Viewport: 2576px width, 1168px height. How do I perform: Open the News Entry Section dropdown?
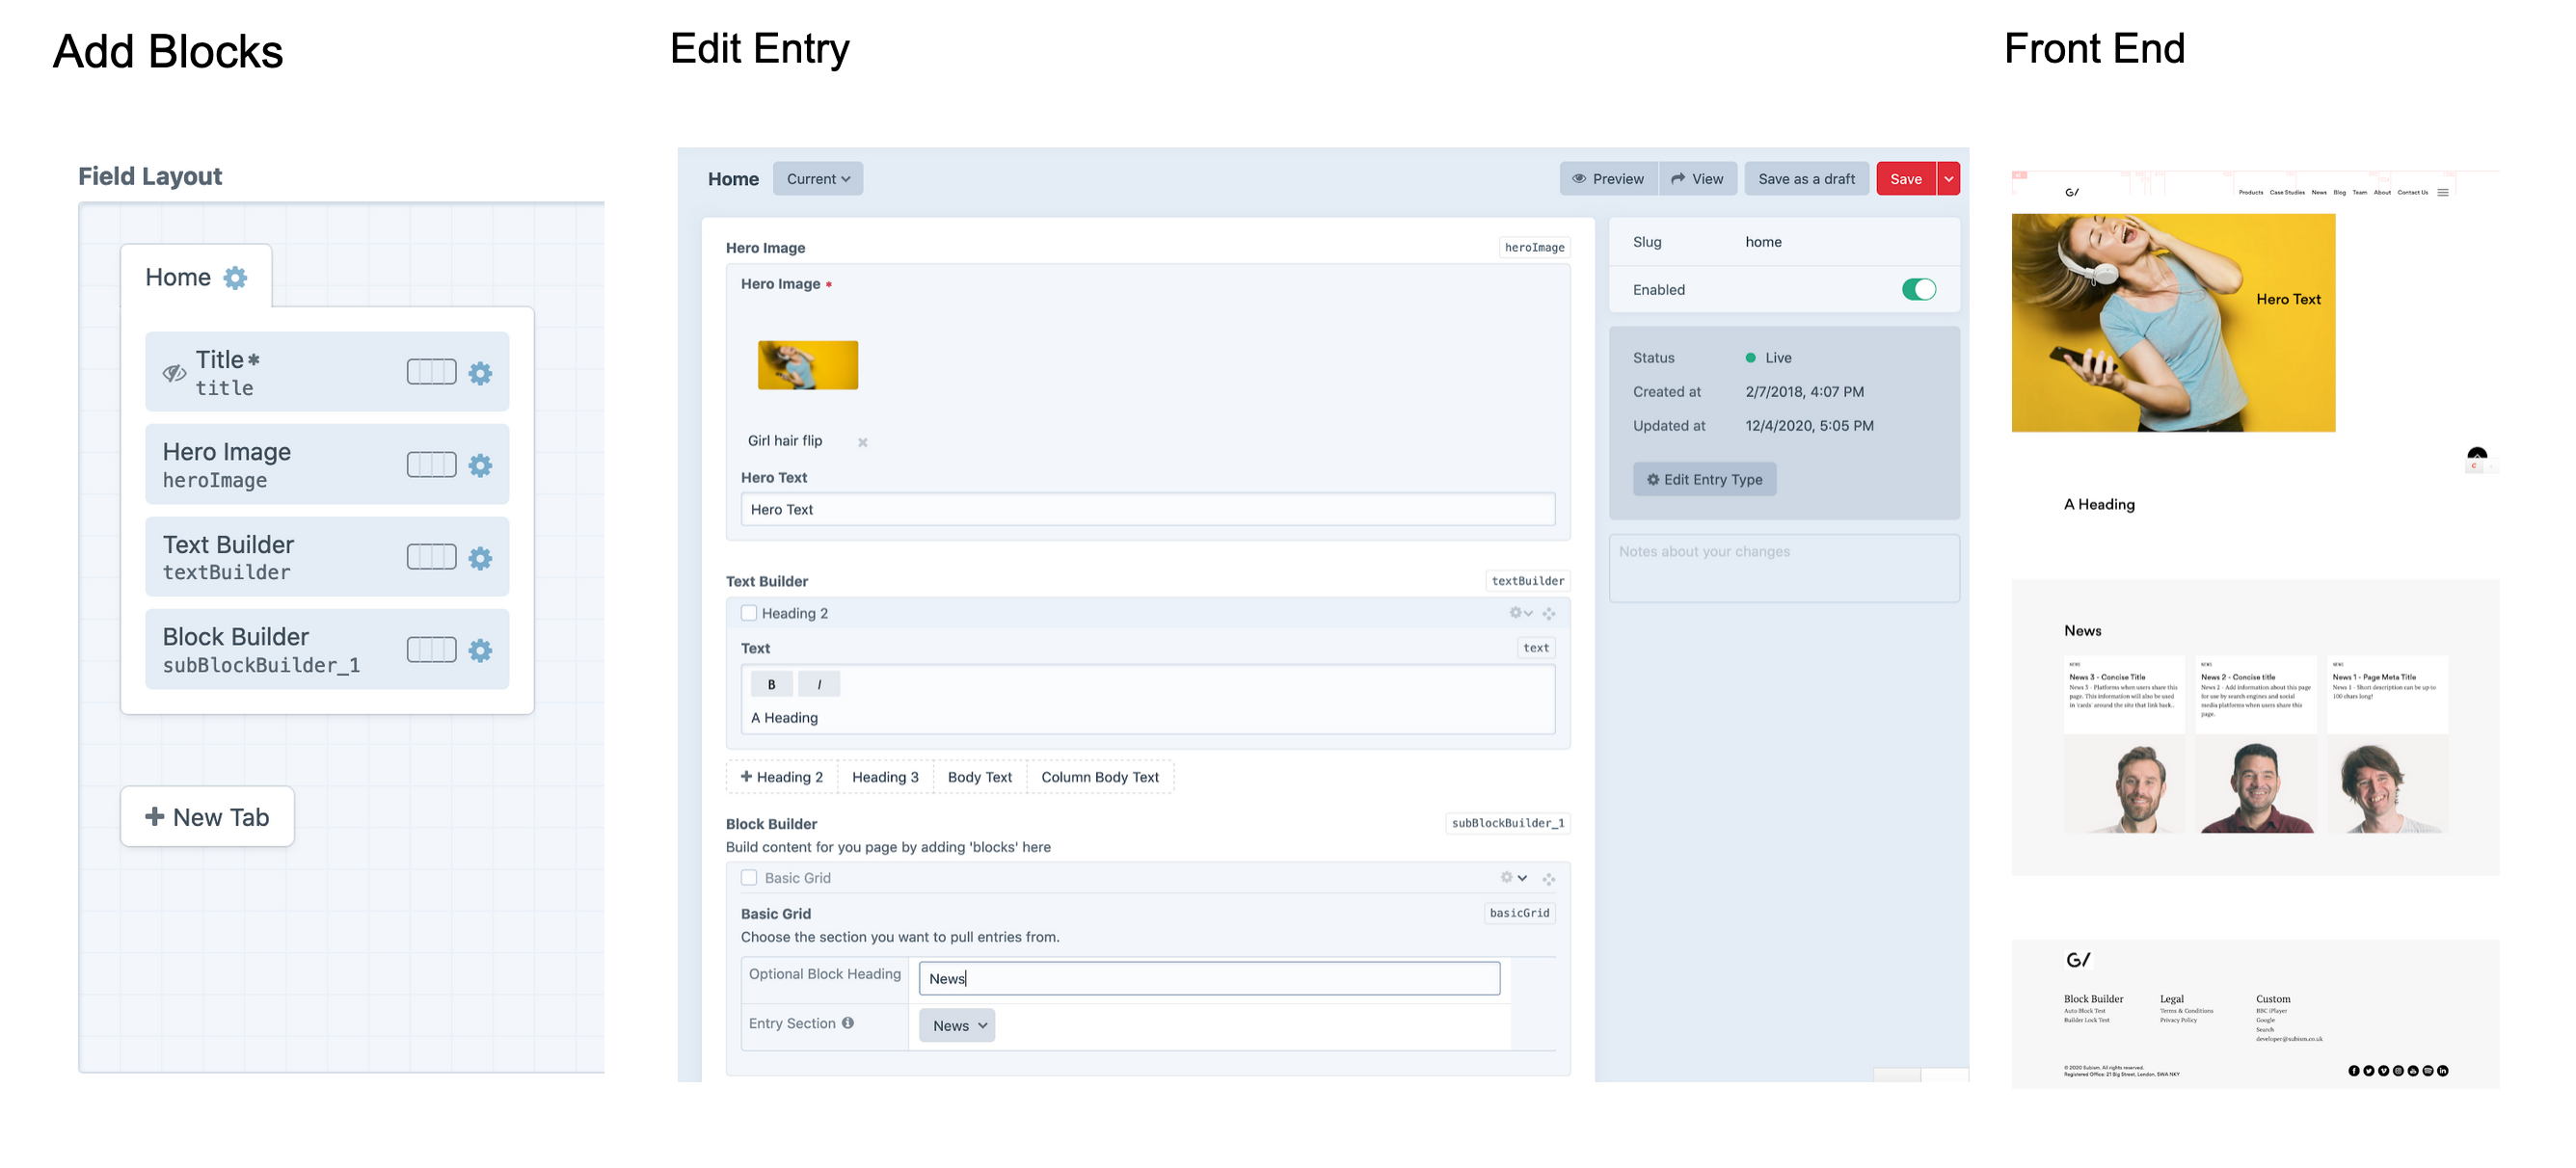tap(956, 1025)
